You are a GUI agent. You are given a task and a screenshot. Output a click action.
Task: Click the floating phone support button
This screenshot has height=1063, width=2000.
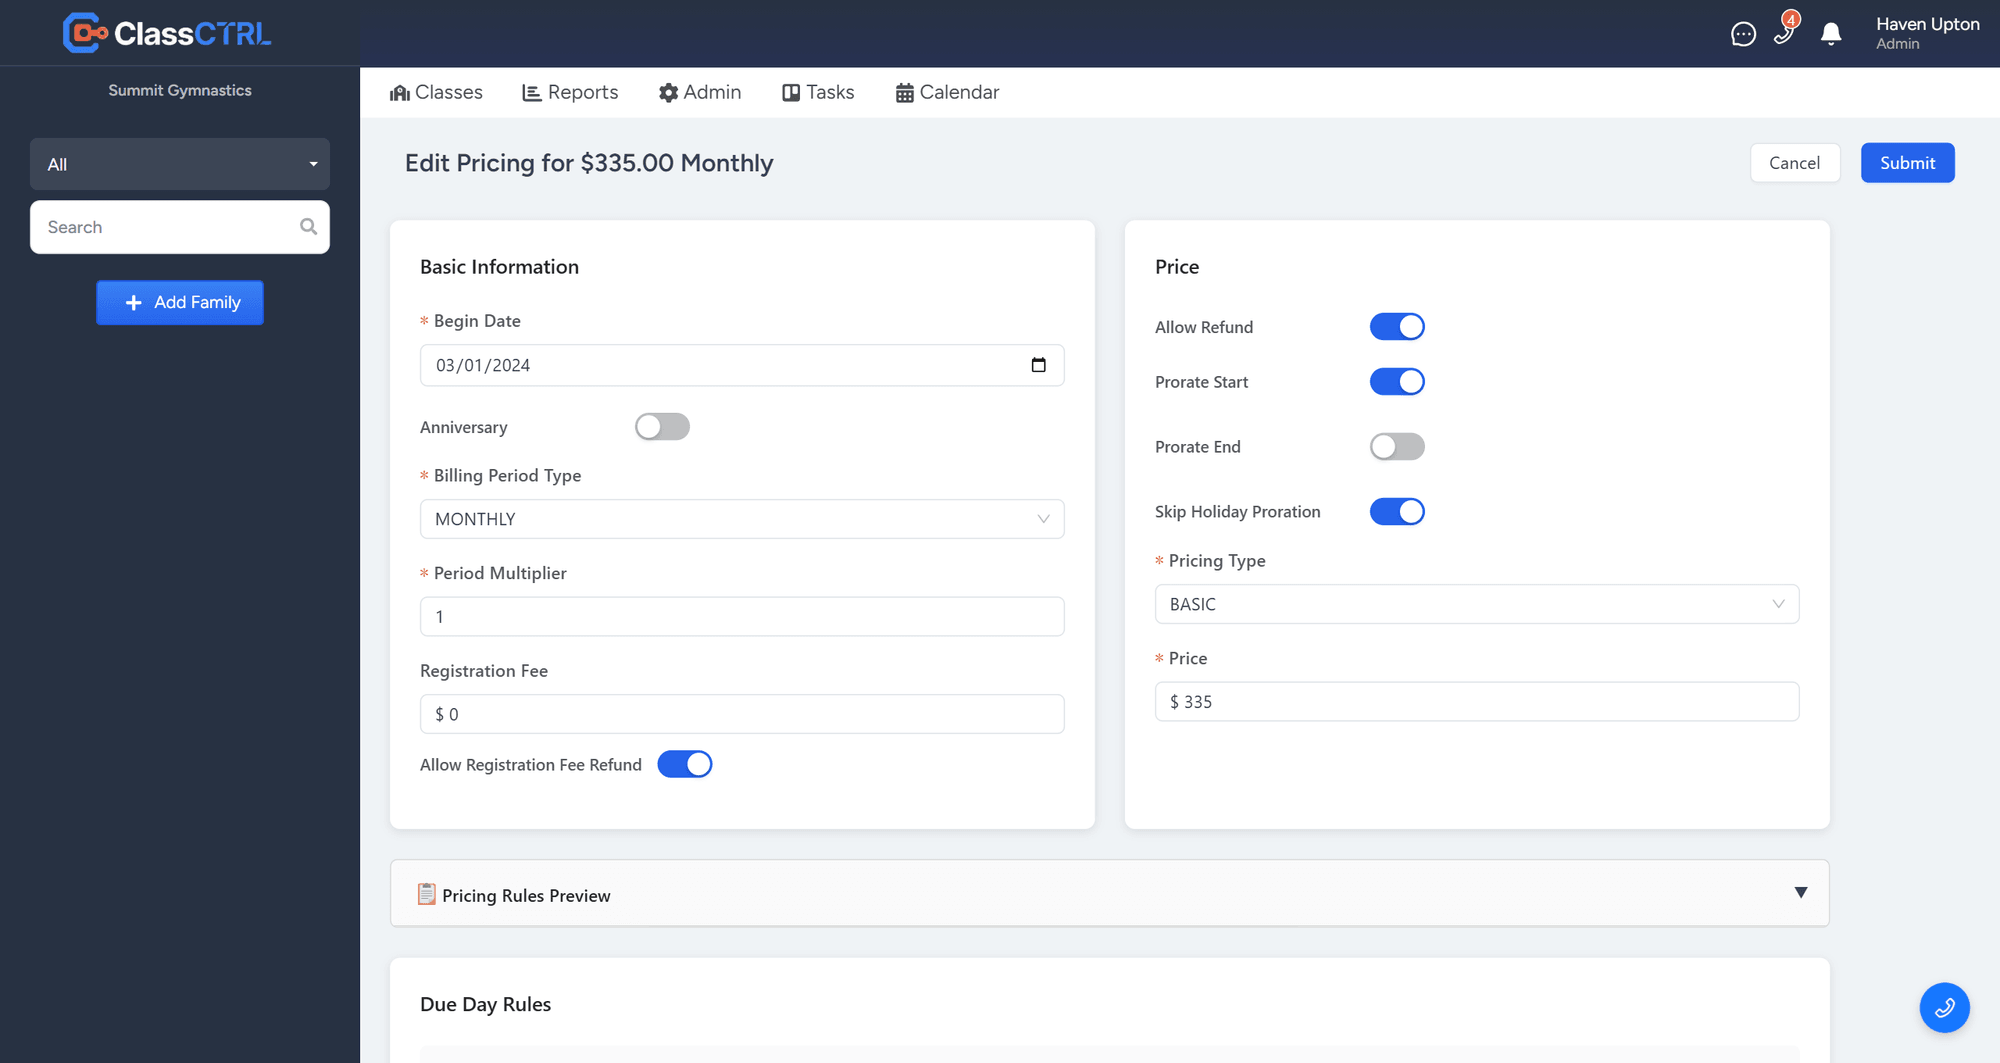pos(1944,1007)
